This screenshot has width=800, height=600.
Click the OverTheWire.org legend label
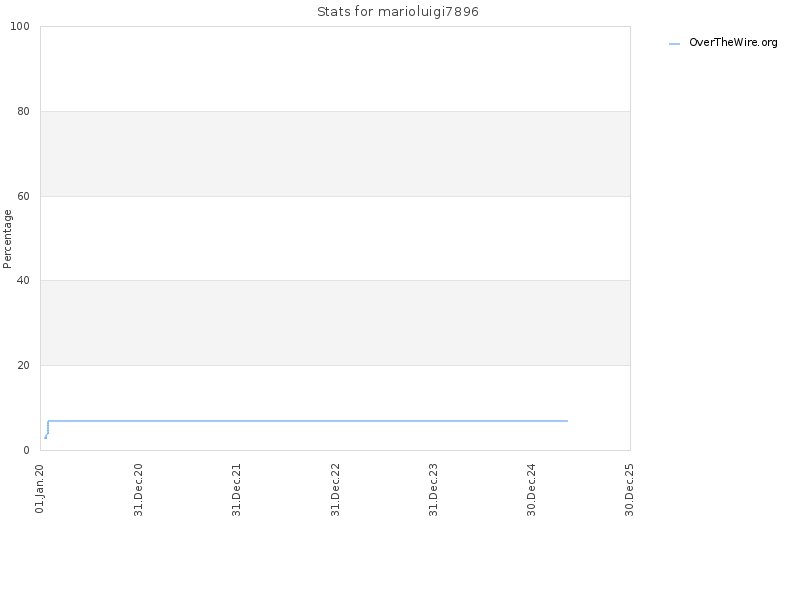733,43
